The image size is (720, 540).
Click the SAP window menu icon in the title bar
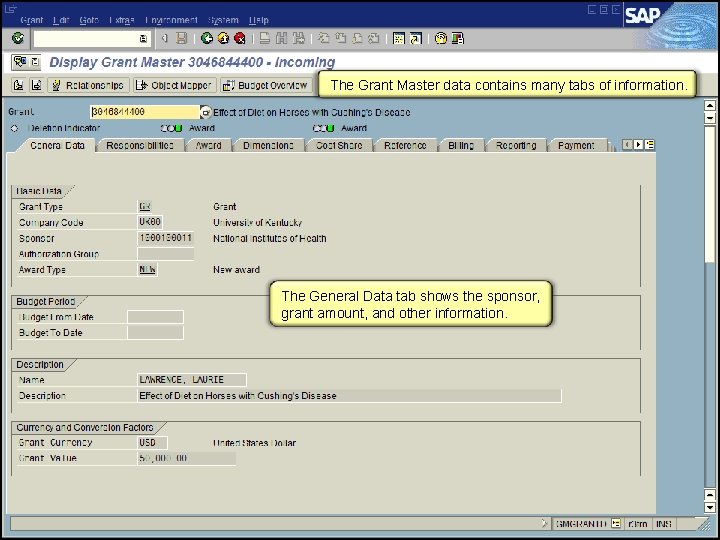[10, 8]
